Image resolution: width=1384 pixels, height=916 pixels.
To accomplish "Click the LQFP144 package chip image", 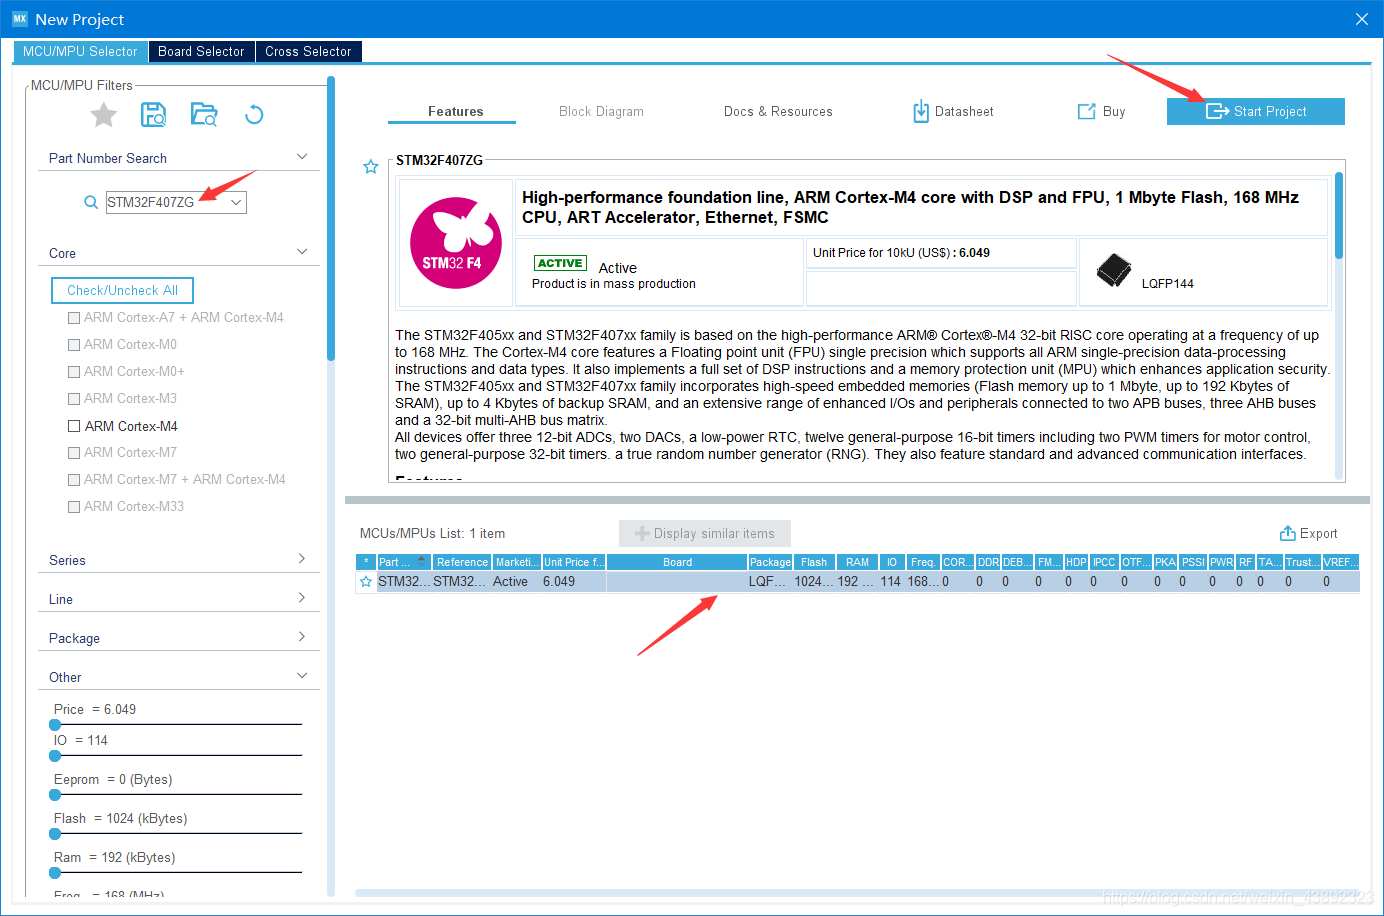I will (1114, 270).
